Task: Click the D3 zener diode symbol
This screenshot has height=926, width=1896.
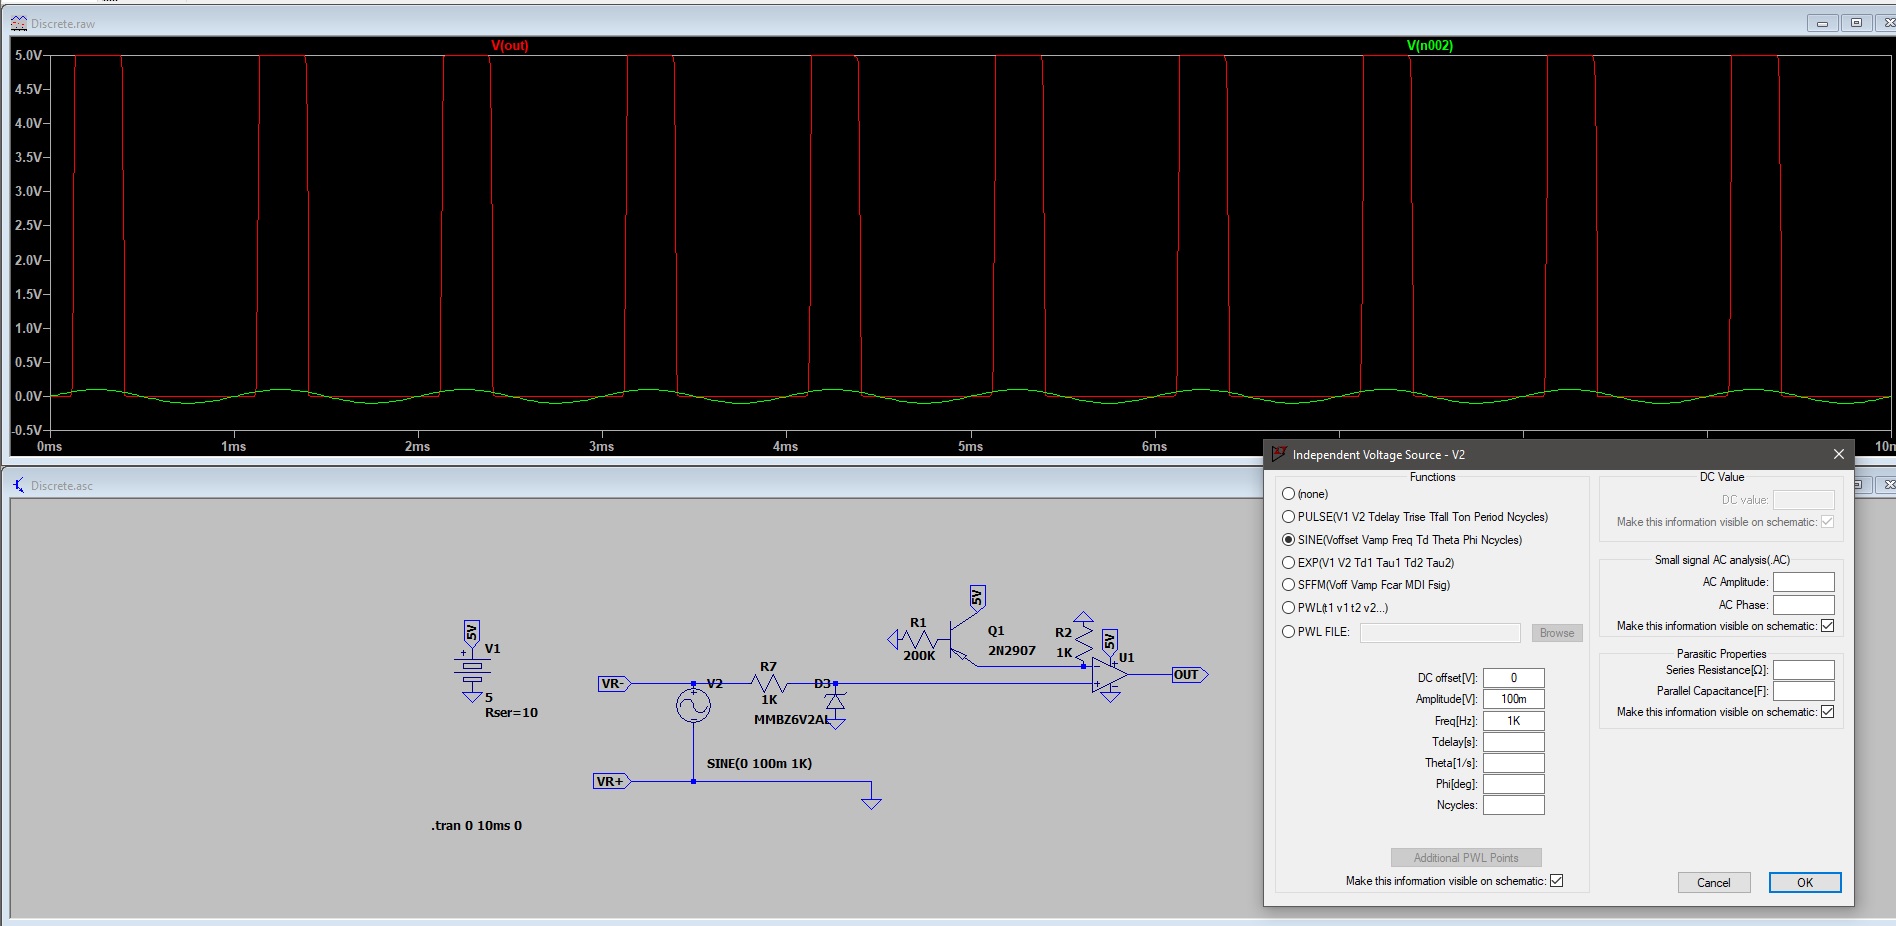Action: coord(835,701)
